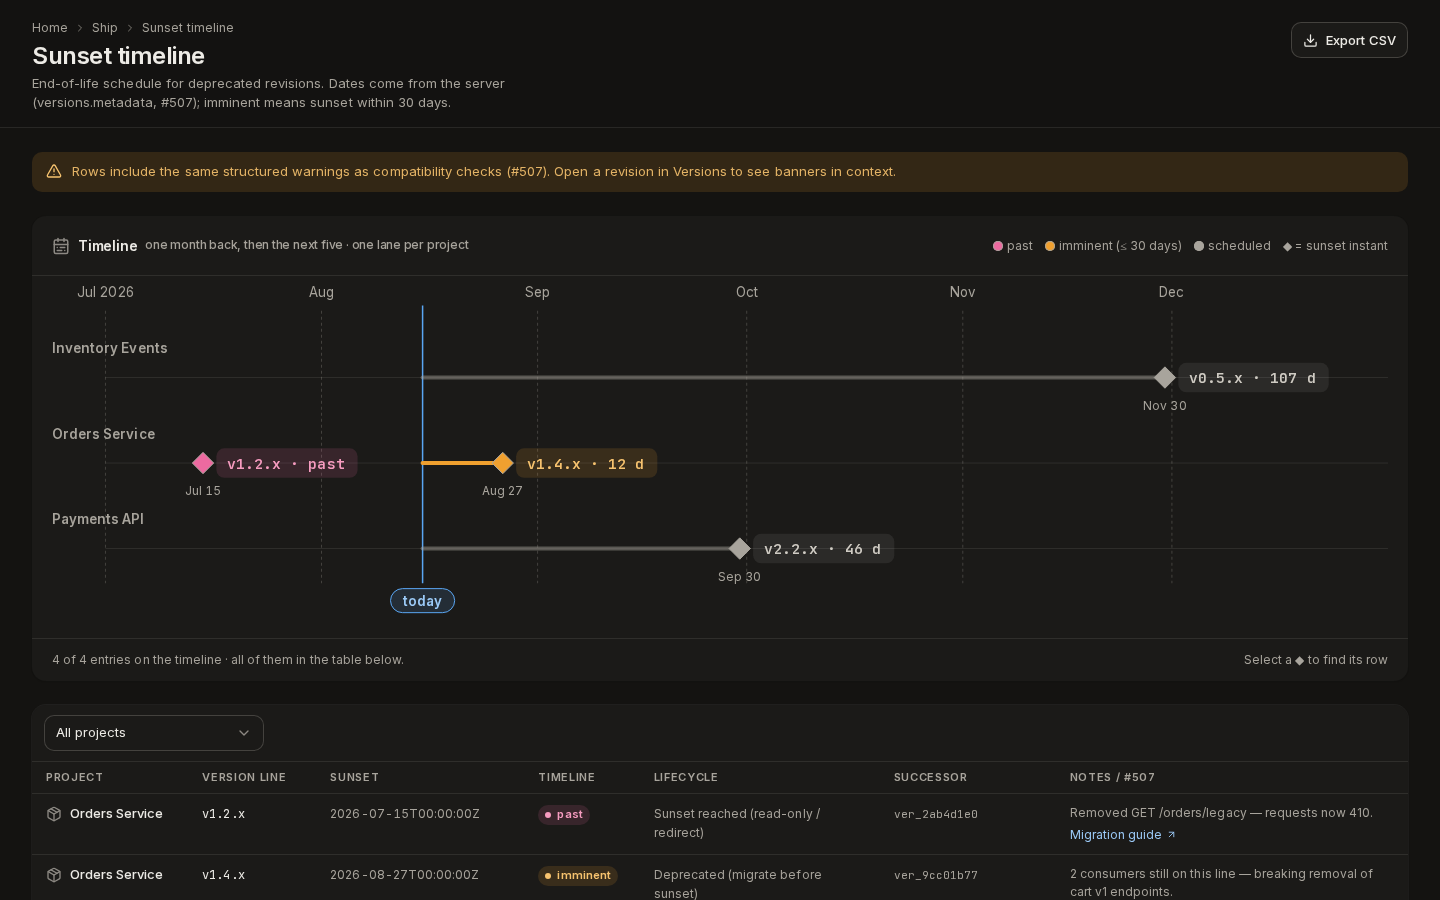Click successor ID ver_9cc01b77

click(936, 876)
